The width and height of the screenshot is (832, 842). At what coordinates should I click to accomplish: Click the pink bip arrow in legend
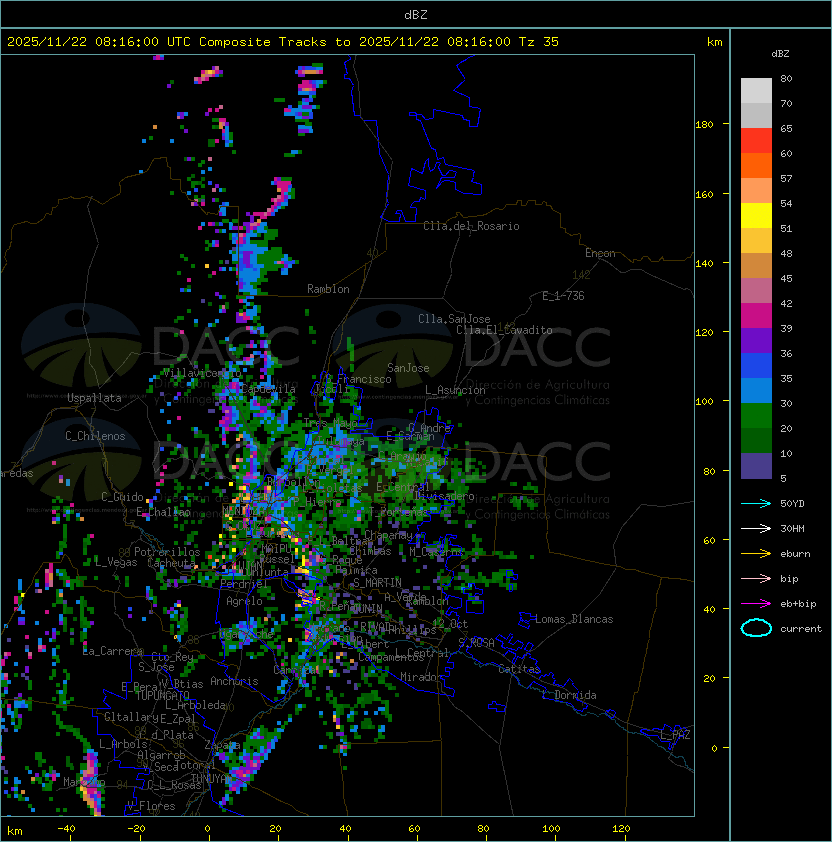(756, 579)
